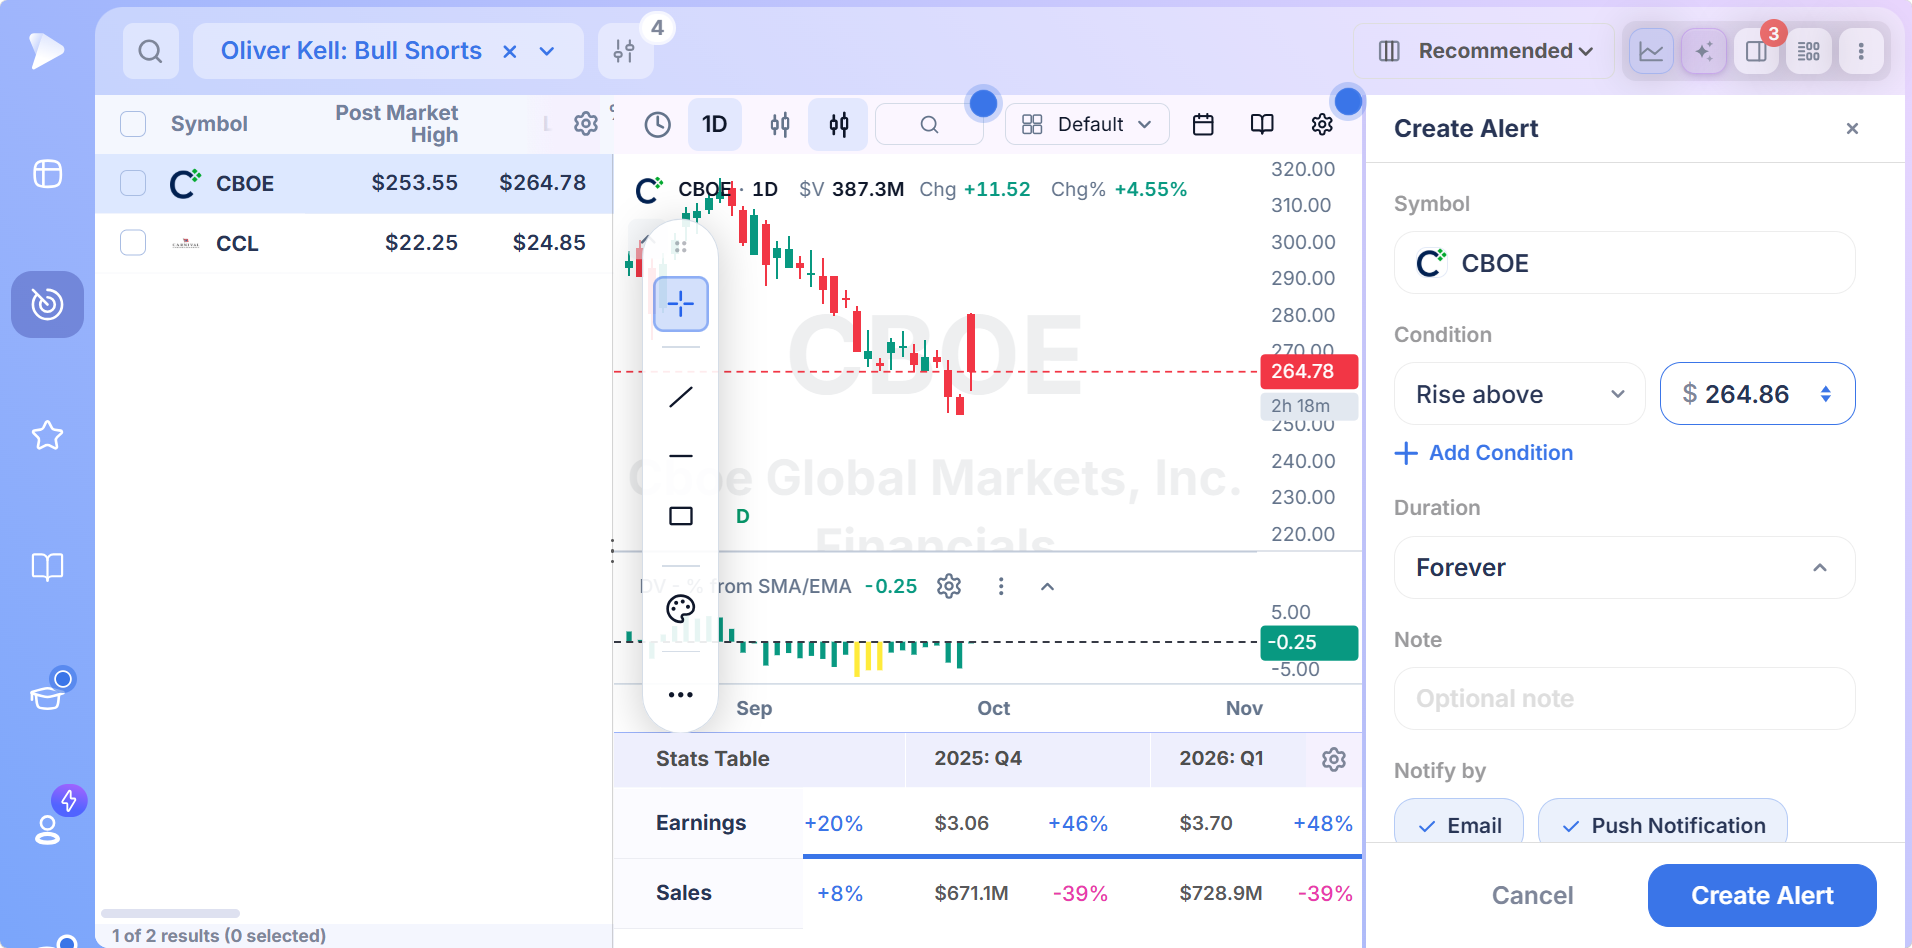Click the chart symbol search field
This screenshot has height=948, width=1912.
coord(929,124)
